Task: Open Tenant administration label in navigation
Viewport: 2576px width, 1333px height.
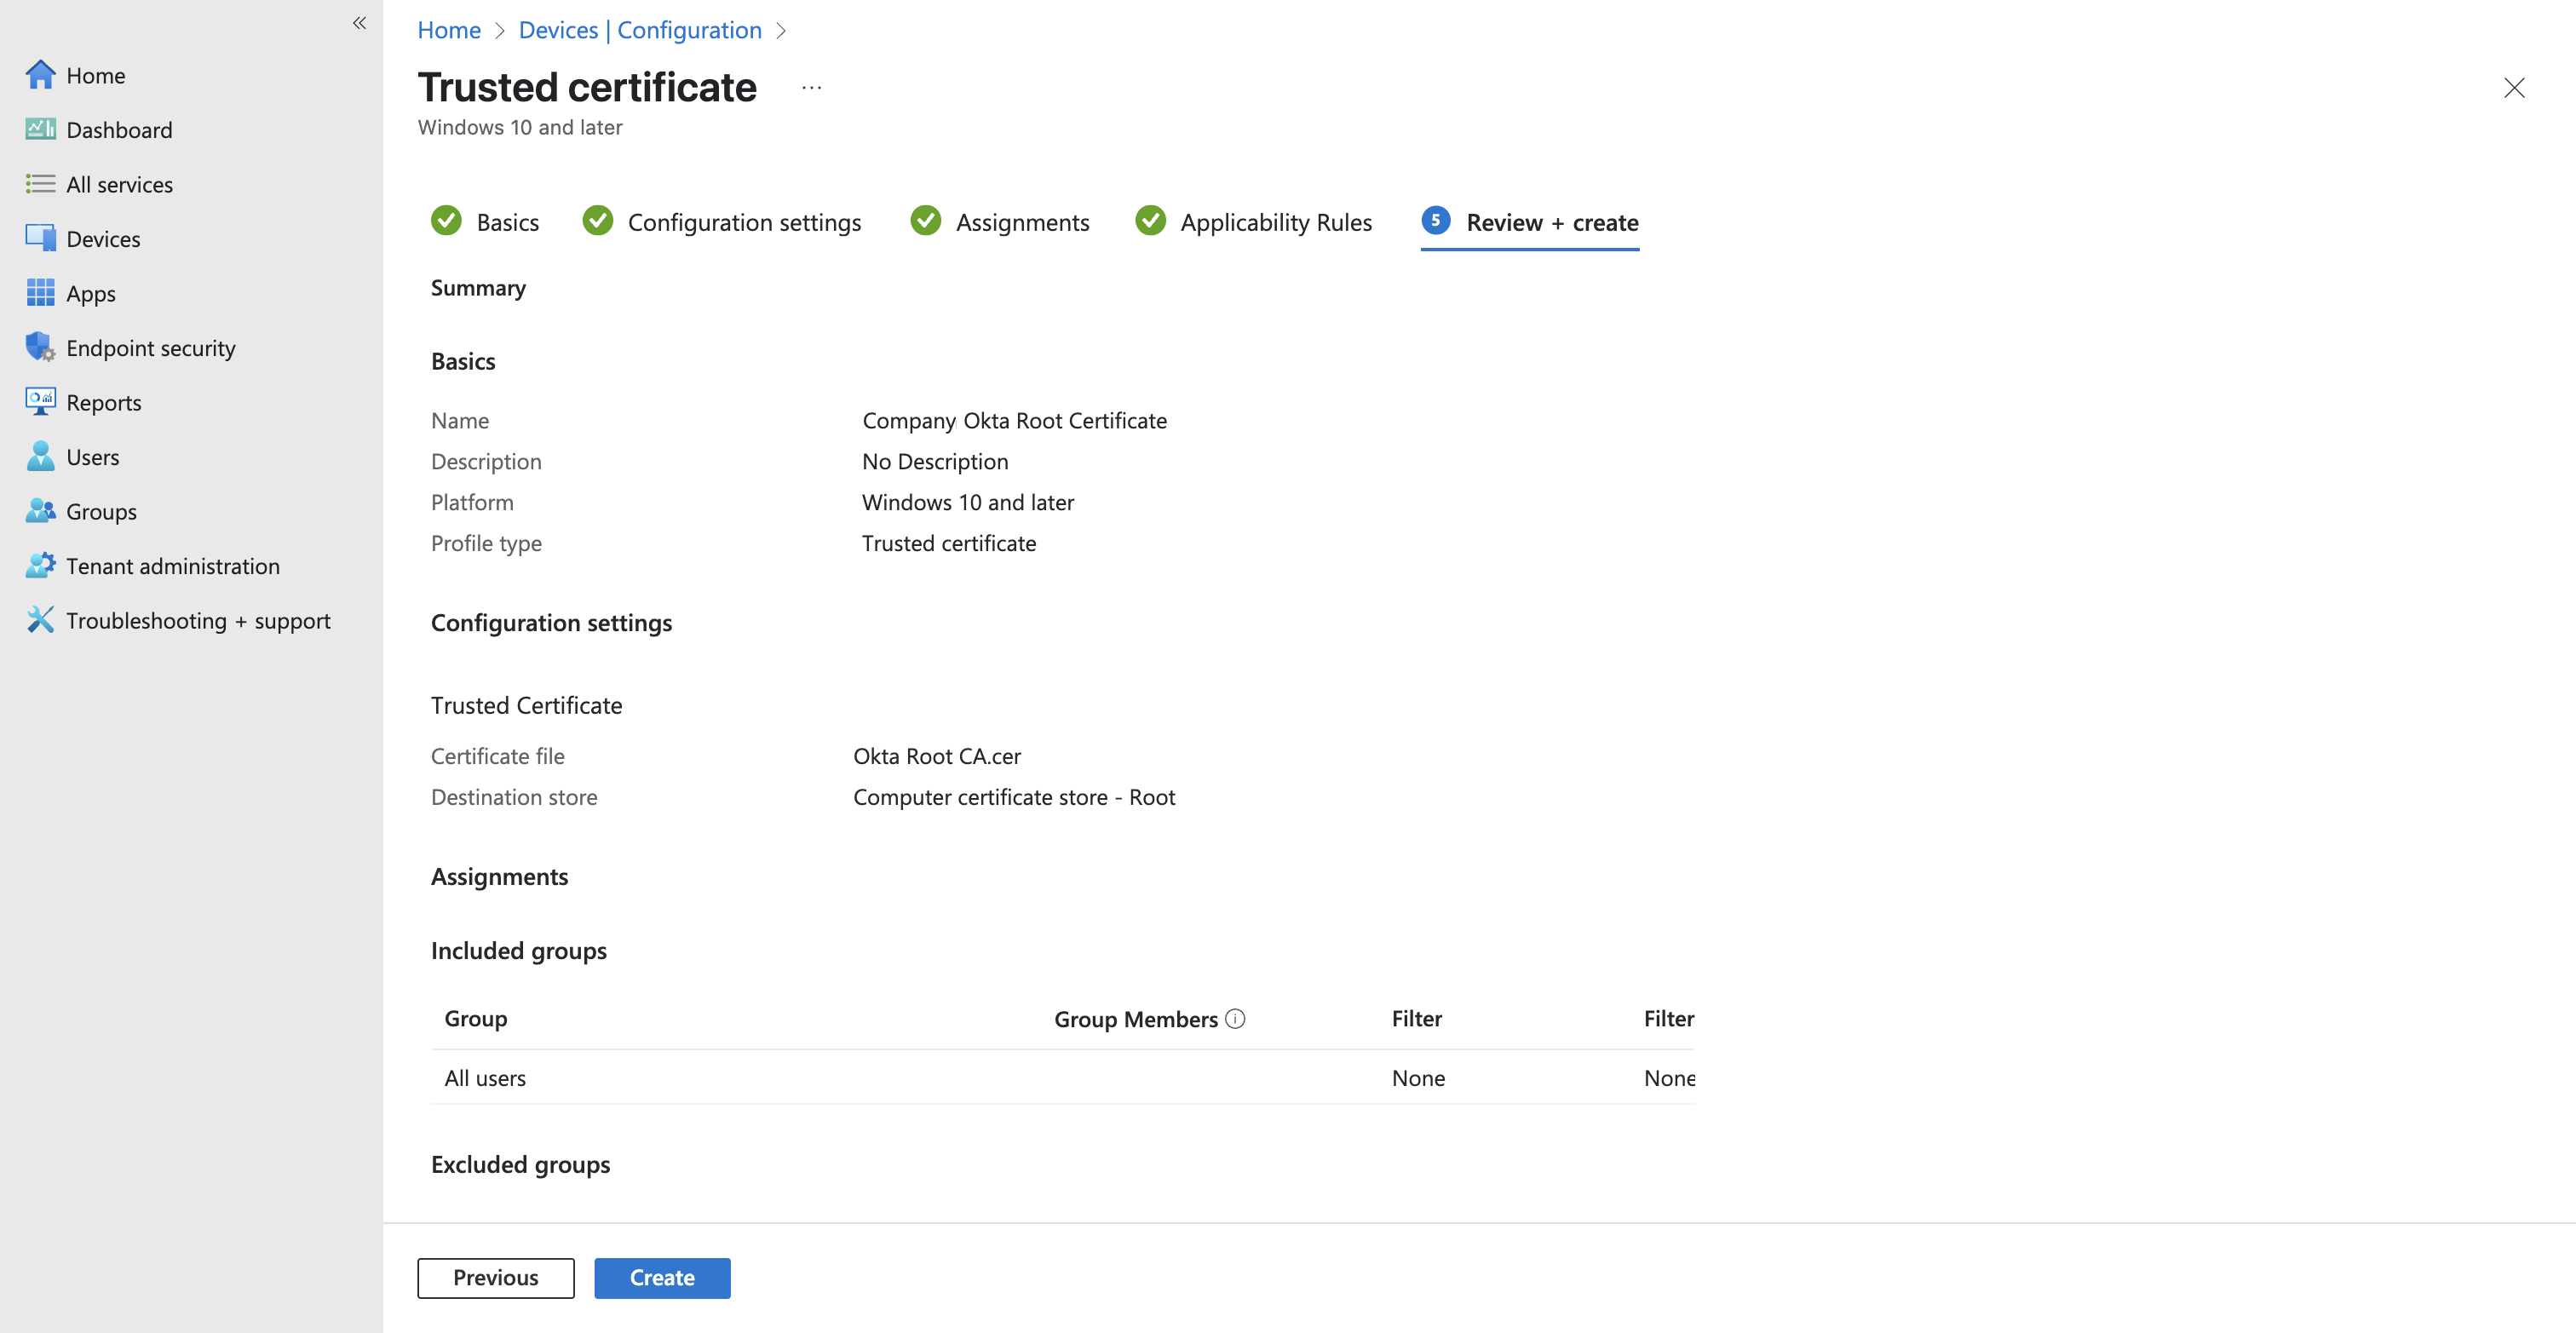Action: [173, 566]
